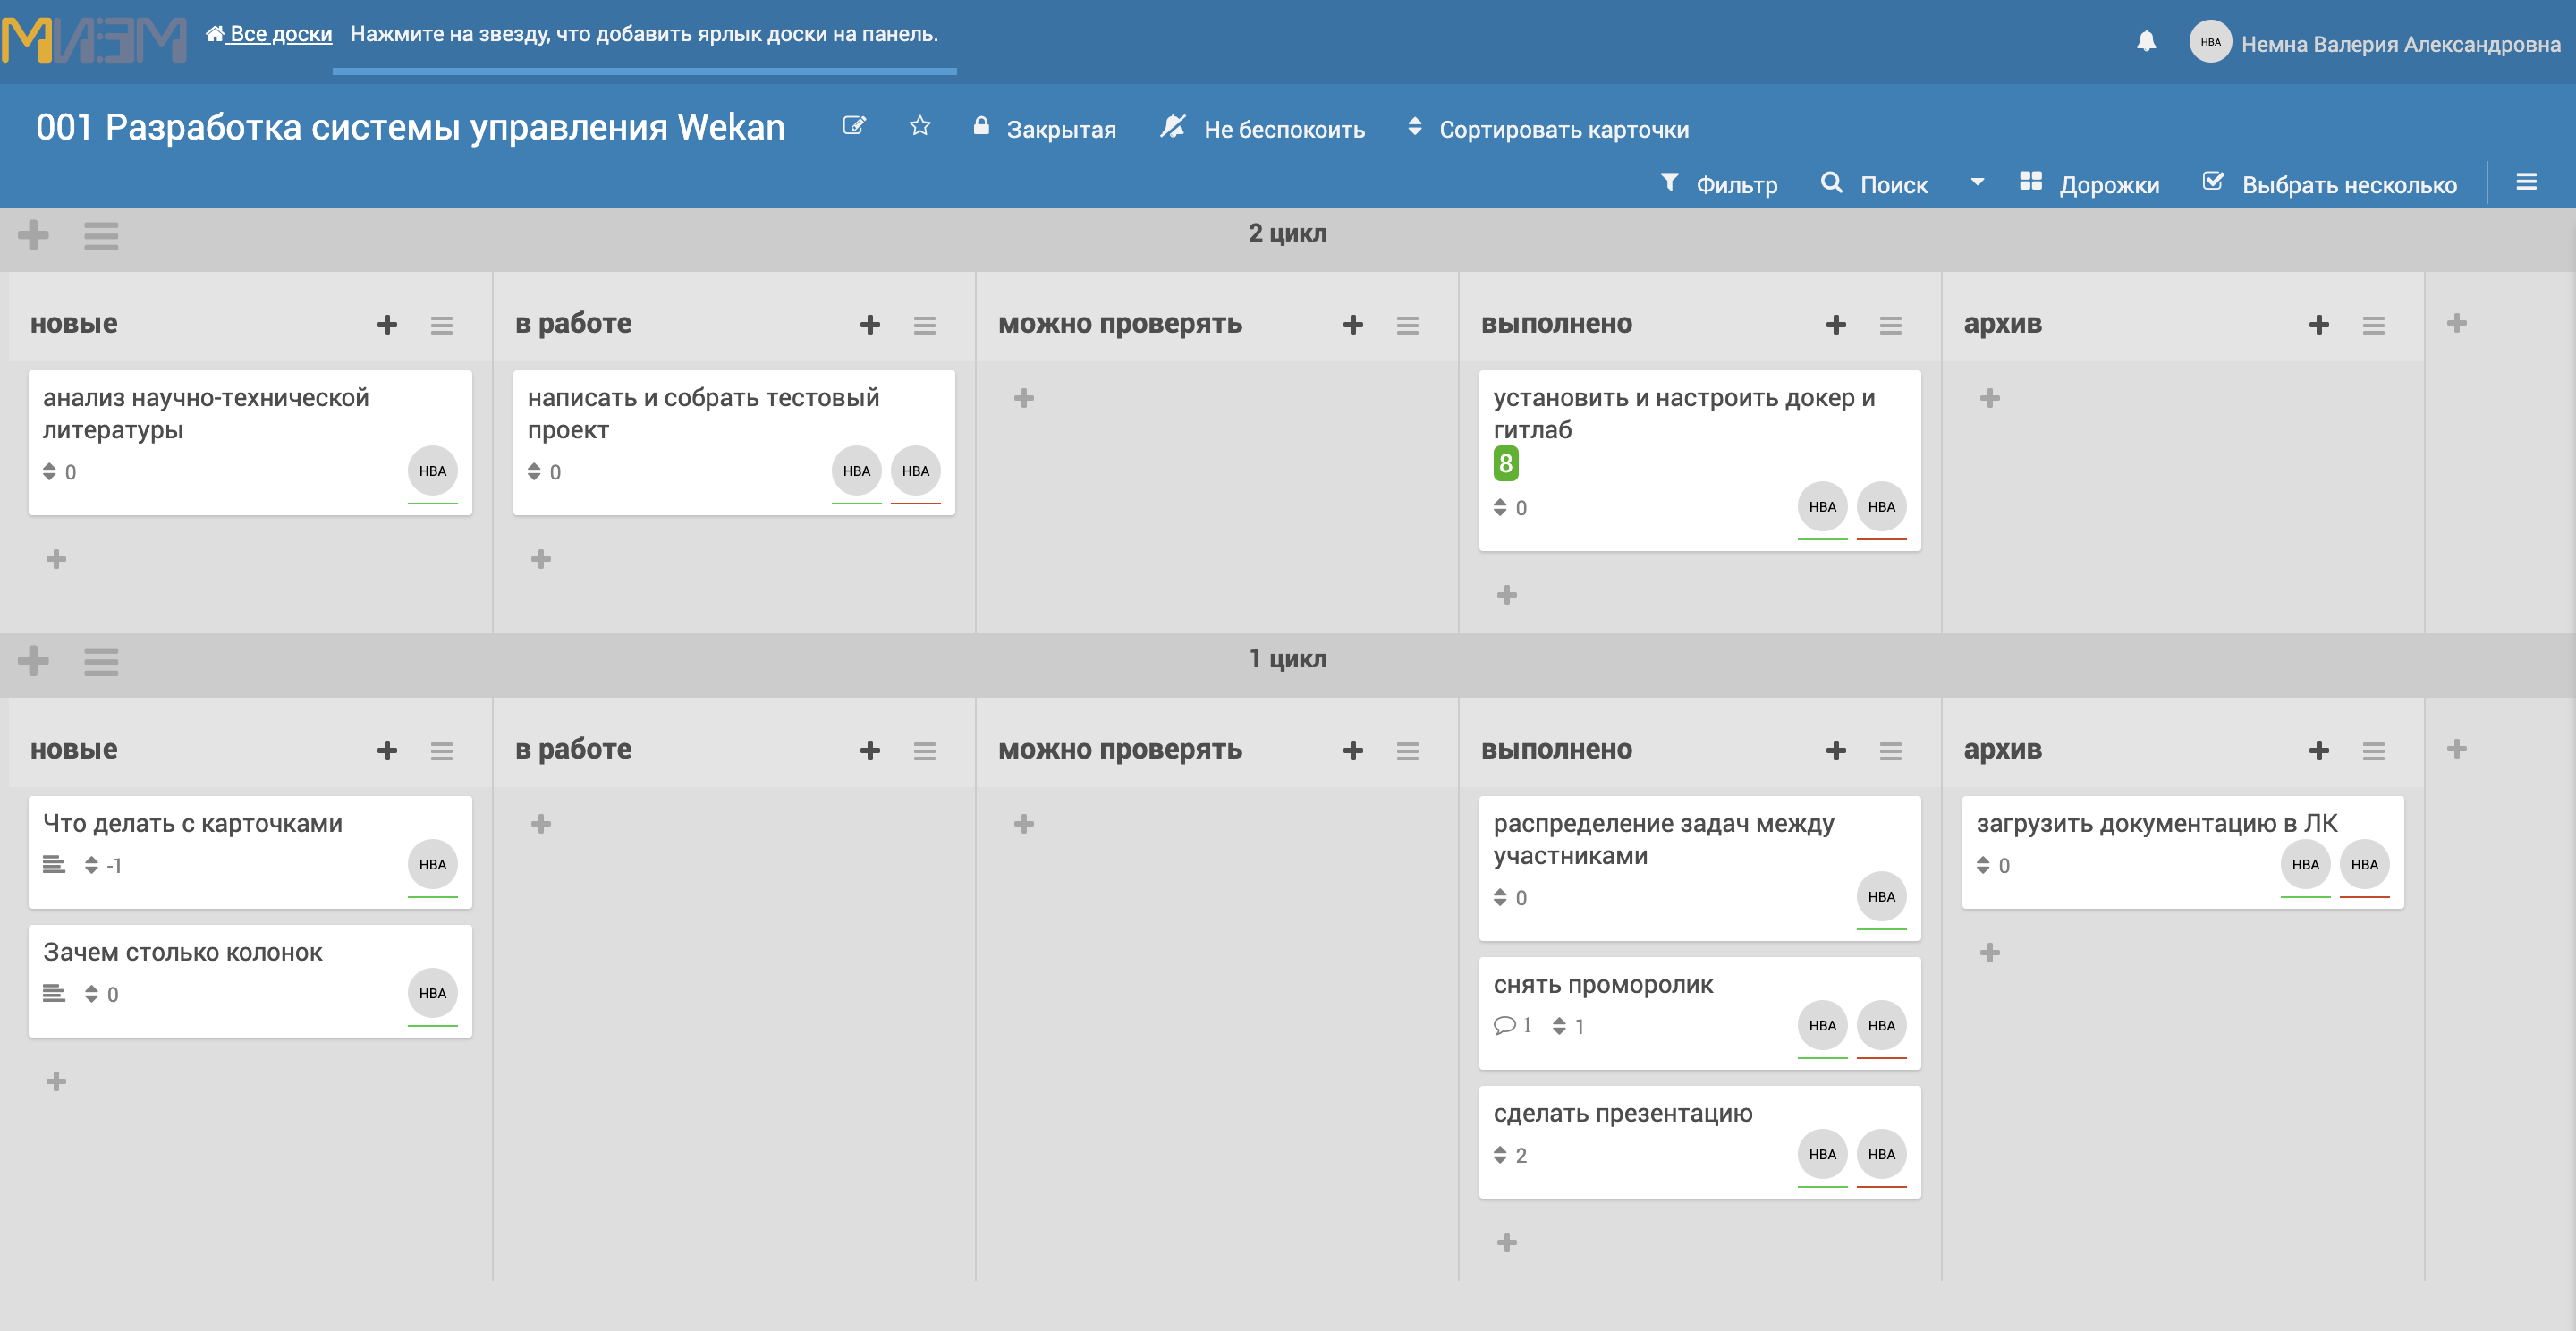Open the 1 цикл swimlane menu

(101, 661)
